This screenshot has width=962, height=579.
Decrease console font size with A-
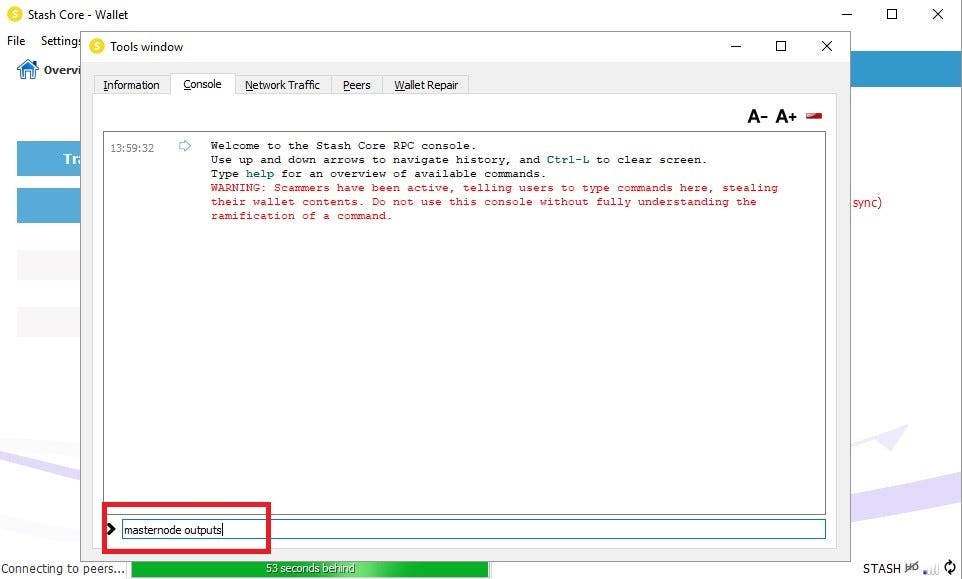[x=757, y=116]
